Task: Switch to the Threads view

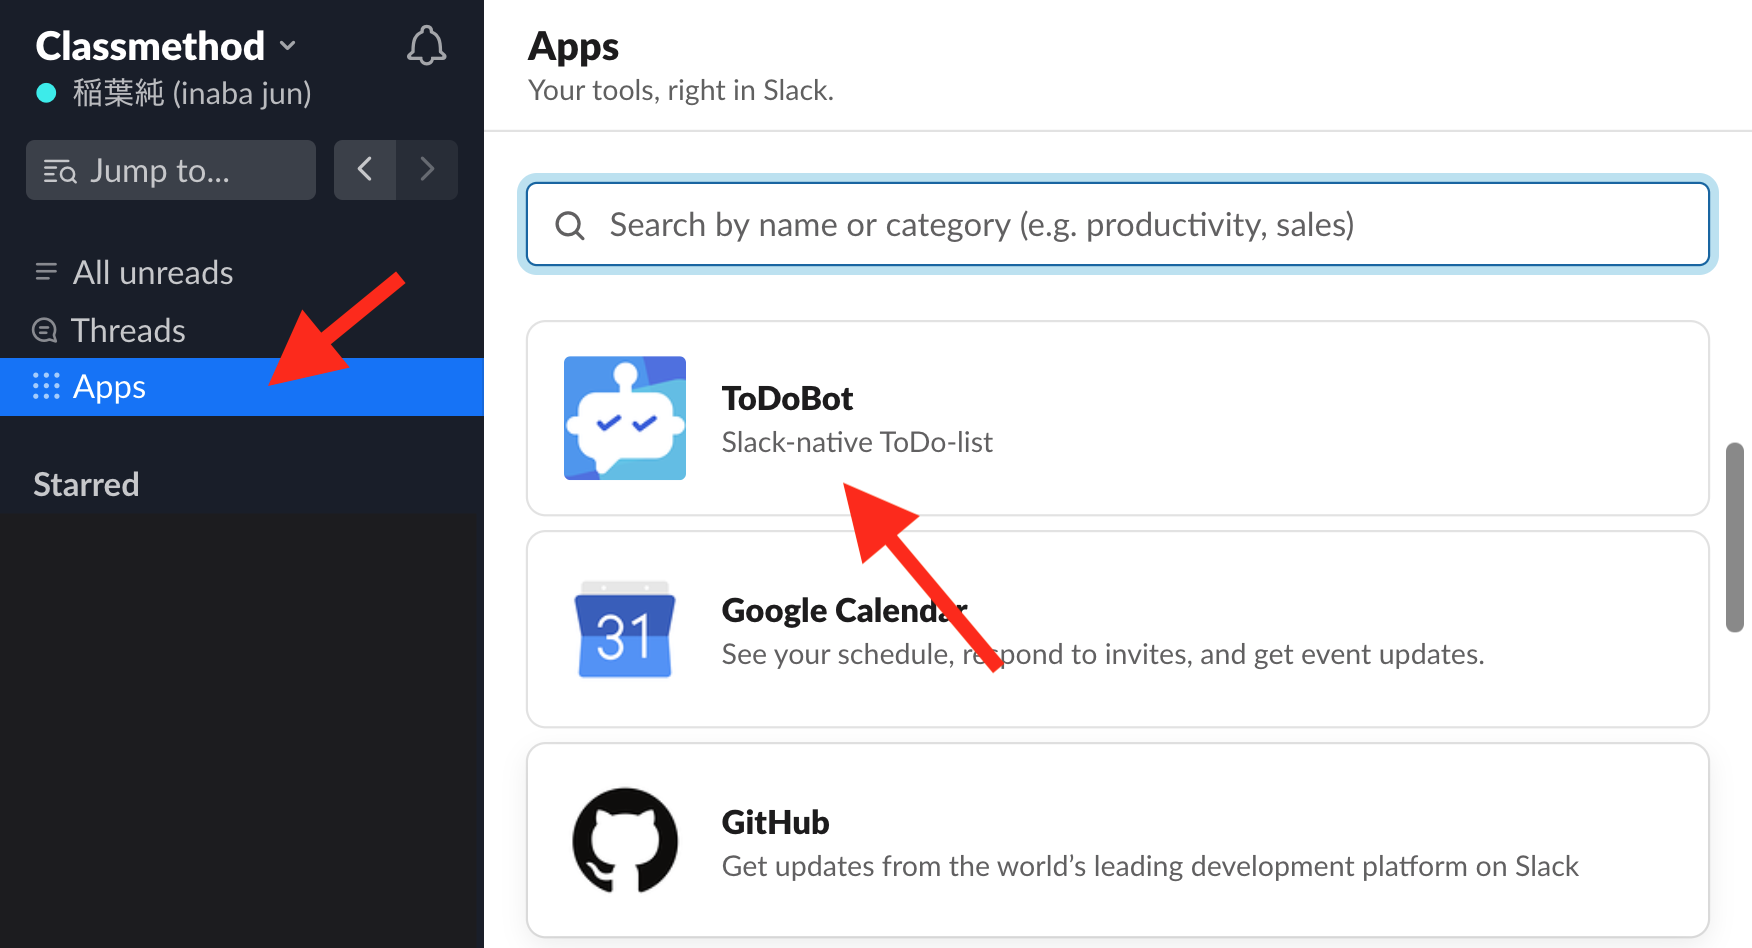Action: point(127,330)
